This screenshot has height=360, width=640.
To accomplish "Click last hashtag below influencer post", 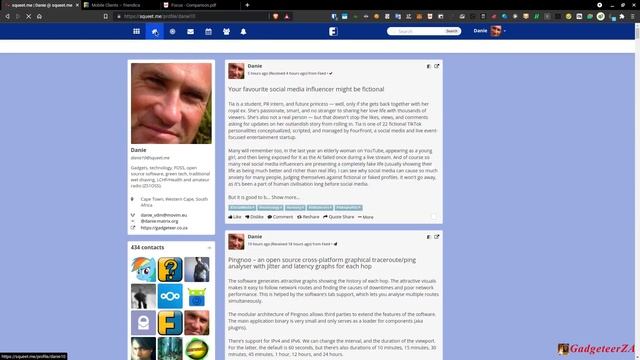I will click(x=349, y=208).
